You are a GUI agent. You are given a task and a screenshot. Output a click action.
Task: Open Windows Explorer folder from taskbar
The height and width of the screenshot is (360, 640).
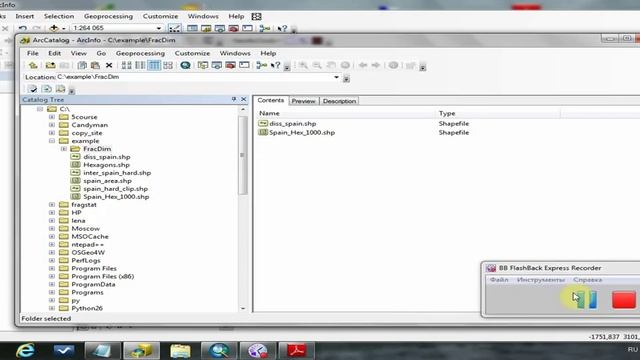[180, 351]
